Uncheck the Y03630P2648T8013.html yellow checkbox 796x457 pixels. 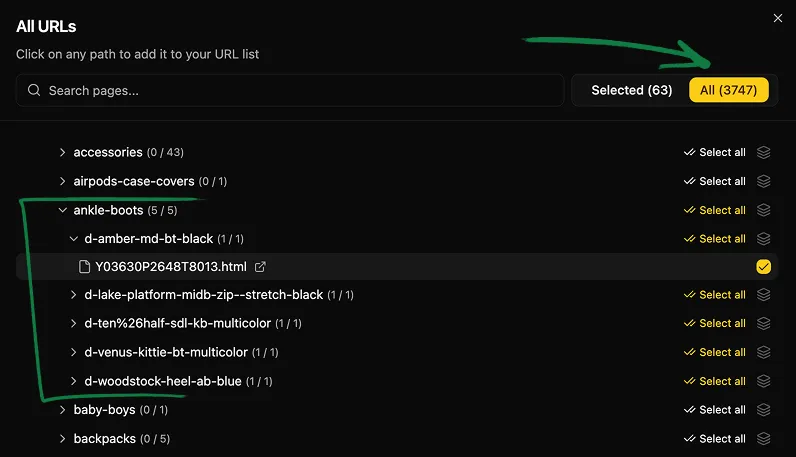pyautogui.click(x=764, y=267)
